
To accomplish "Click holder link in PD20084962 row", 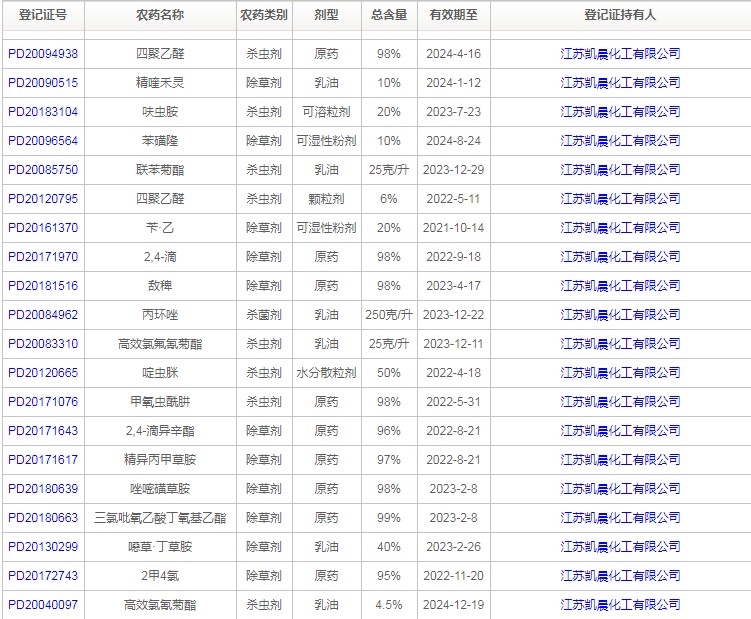I will [620, 315].
